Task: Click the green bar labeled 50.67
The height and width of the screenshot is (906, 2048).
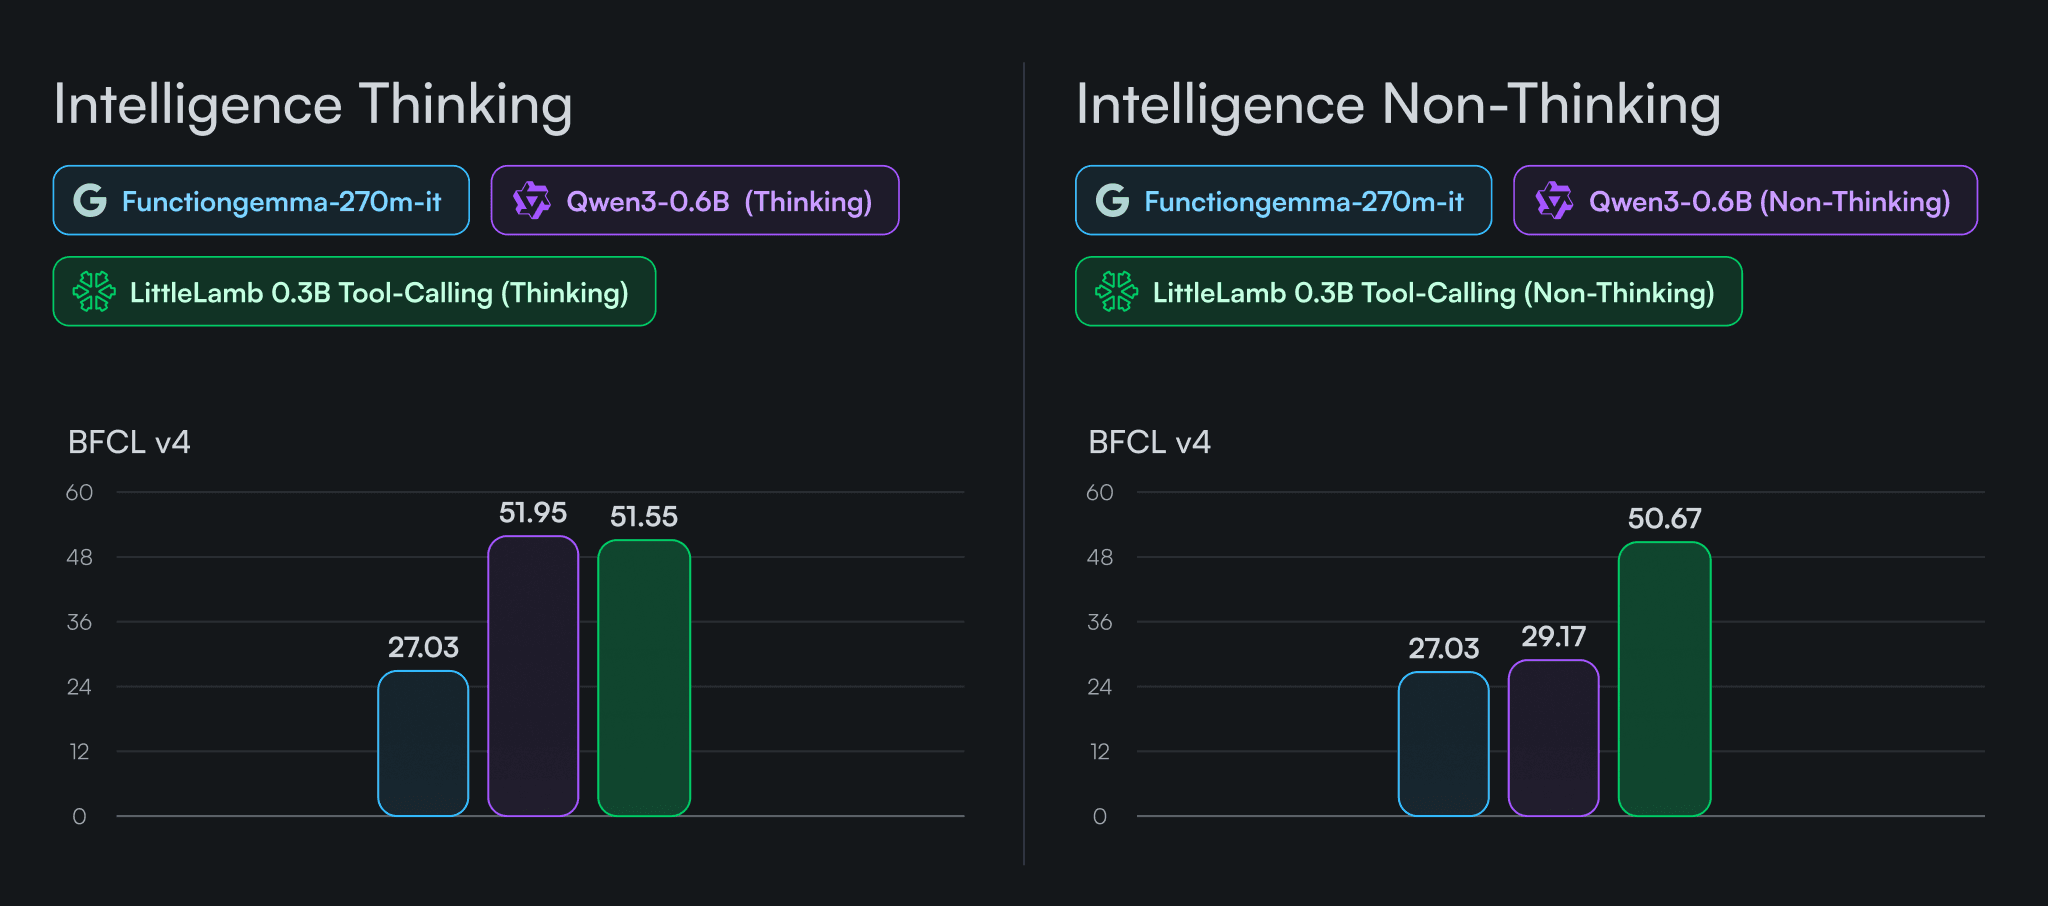Action: point(1664,679)
